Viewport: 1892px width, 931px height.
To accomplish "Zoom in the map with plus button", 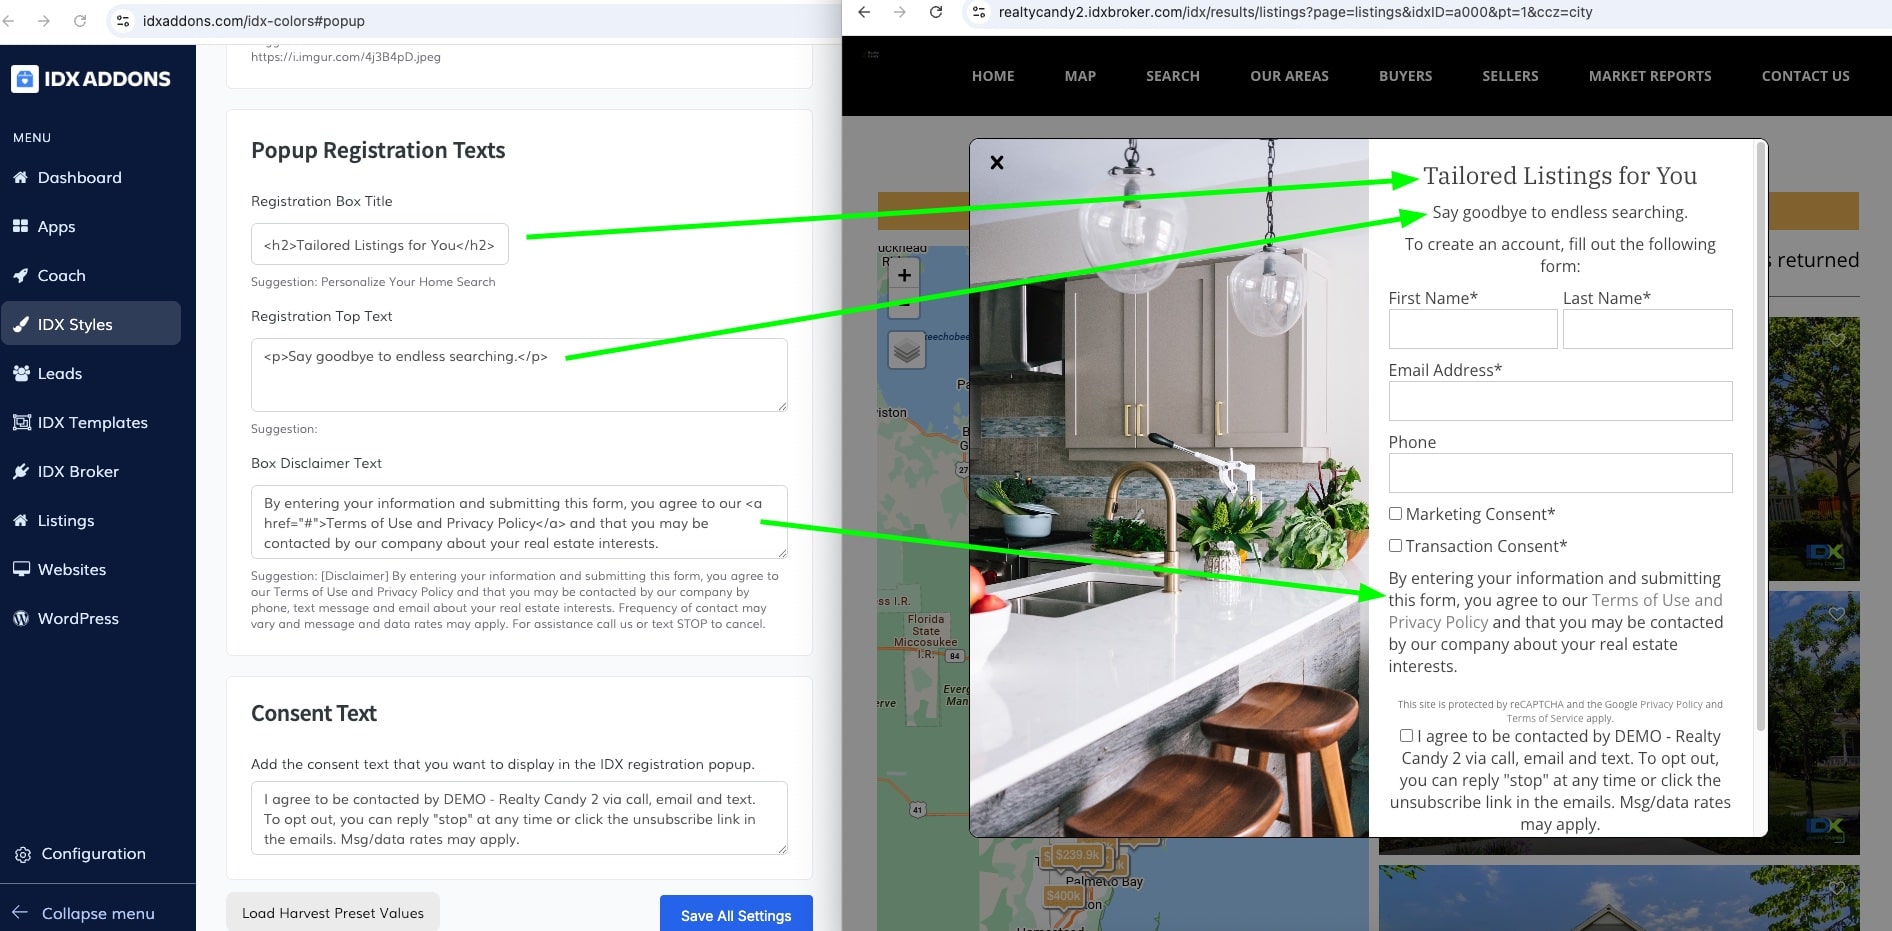I will coord(904,274).
